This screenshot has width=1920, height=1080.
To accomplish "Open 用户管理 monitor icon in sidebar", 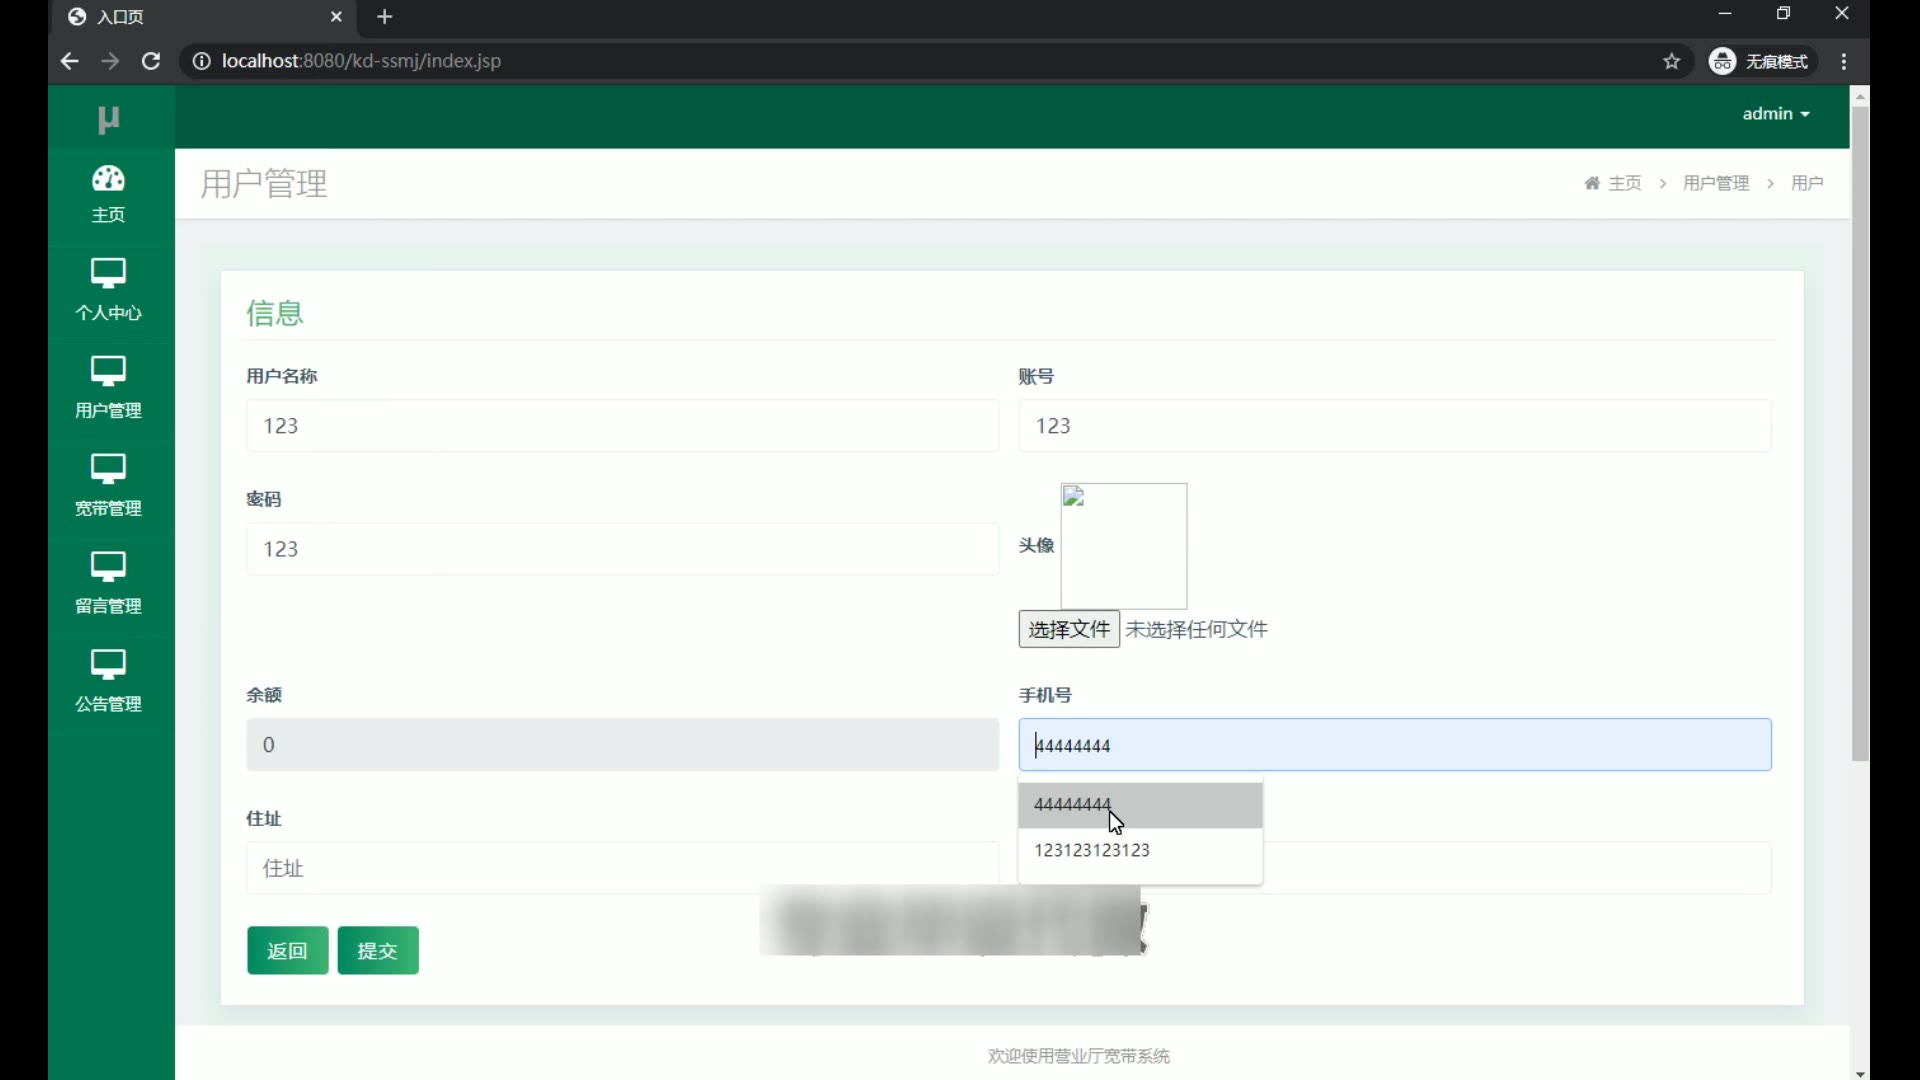I will point(108,371).
